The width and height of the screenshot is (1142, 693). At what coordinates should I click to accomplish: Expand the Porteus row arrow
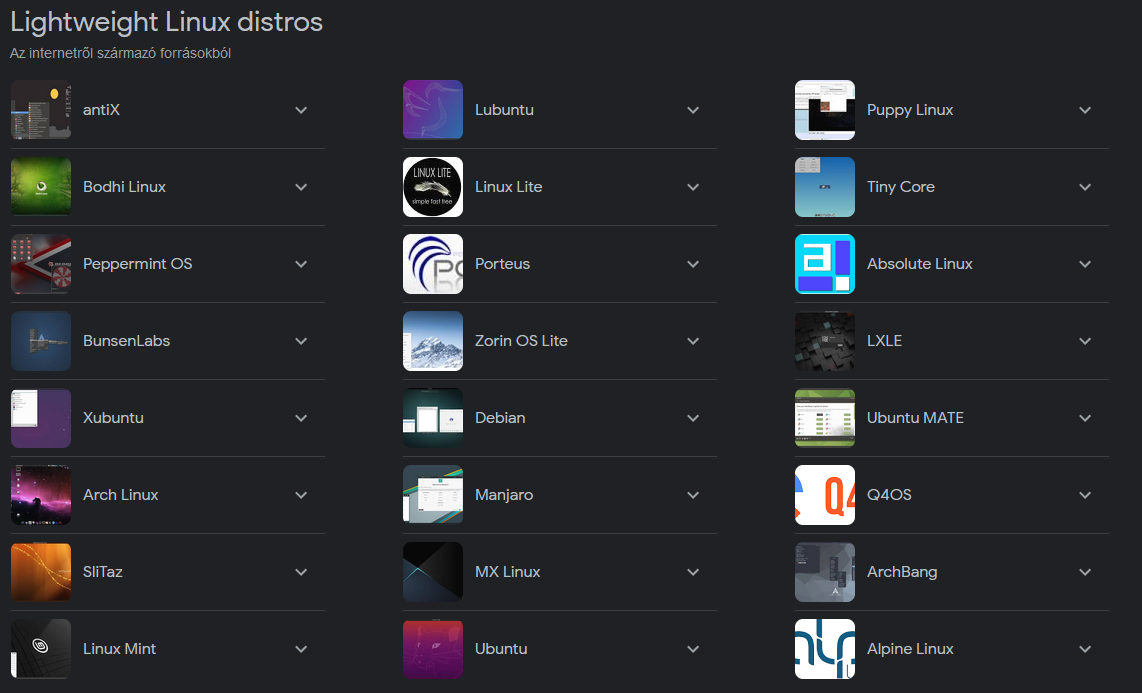[x=693, y=264]
